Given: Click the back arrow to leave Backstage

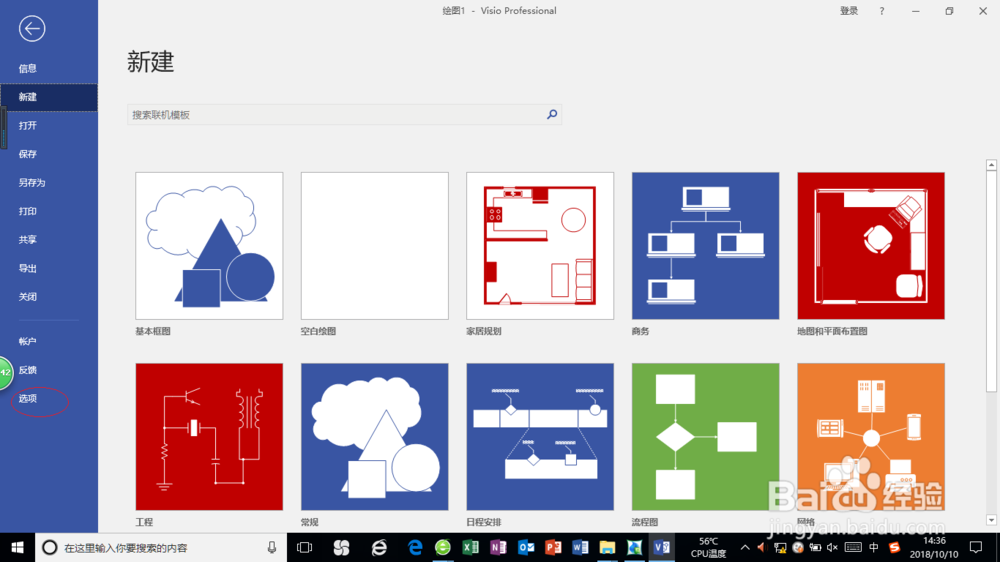Looking at the screenshot, I should coord(32,29).
